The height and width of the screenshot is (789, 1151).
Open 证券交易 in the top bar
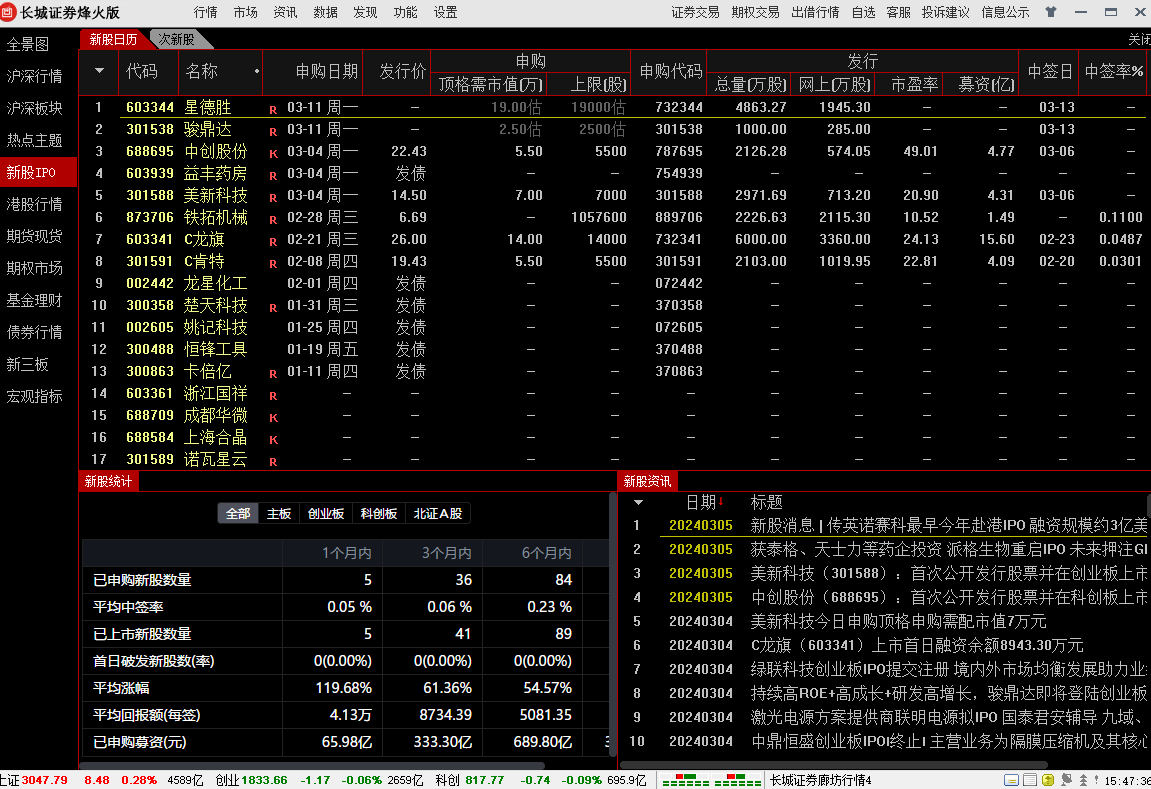(695, 12)
